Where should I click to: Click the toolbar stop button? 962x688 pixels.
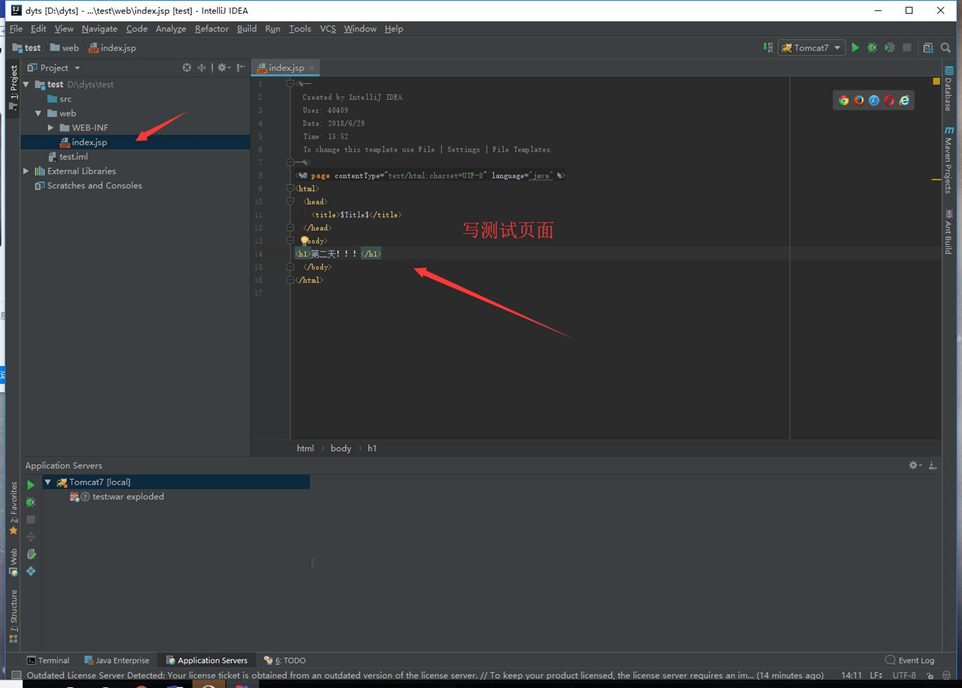click(907, 47)
